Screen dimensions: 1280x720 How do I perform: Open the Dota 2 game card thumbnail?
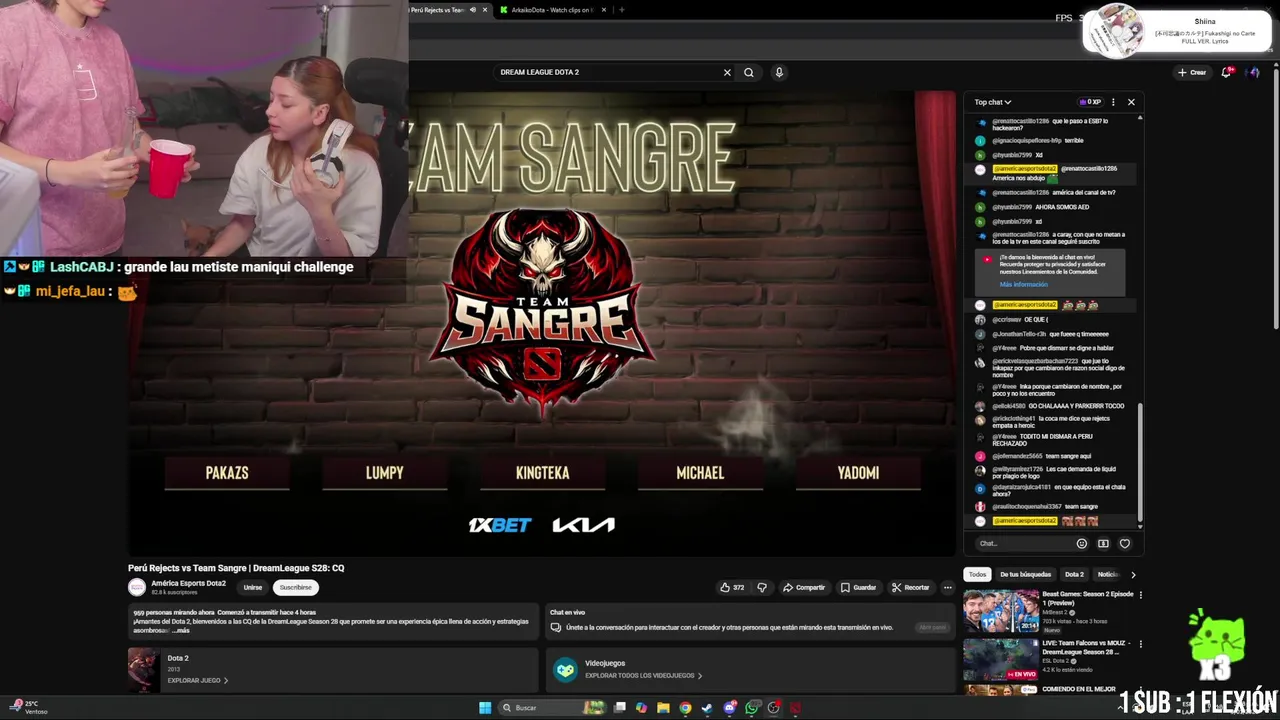pyautogui.click(x=143, y=670)
